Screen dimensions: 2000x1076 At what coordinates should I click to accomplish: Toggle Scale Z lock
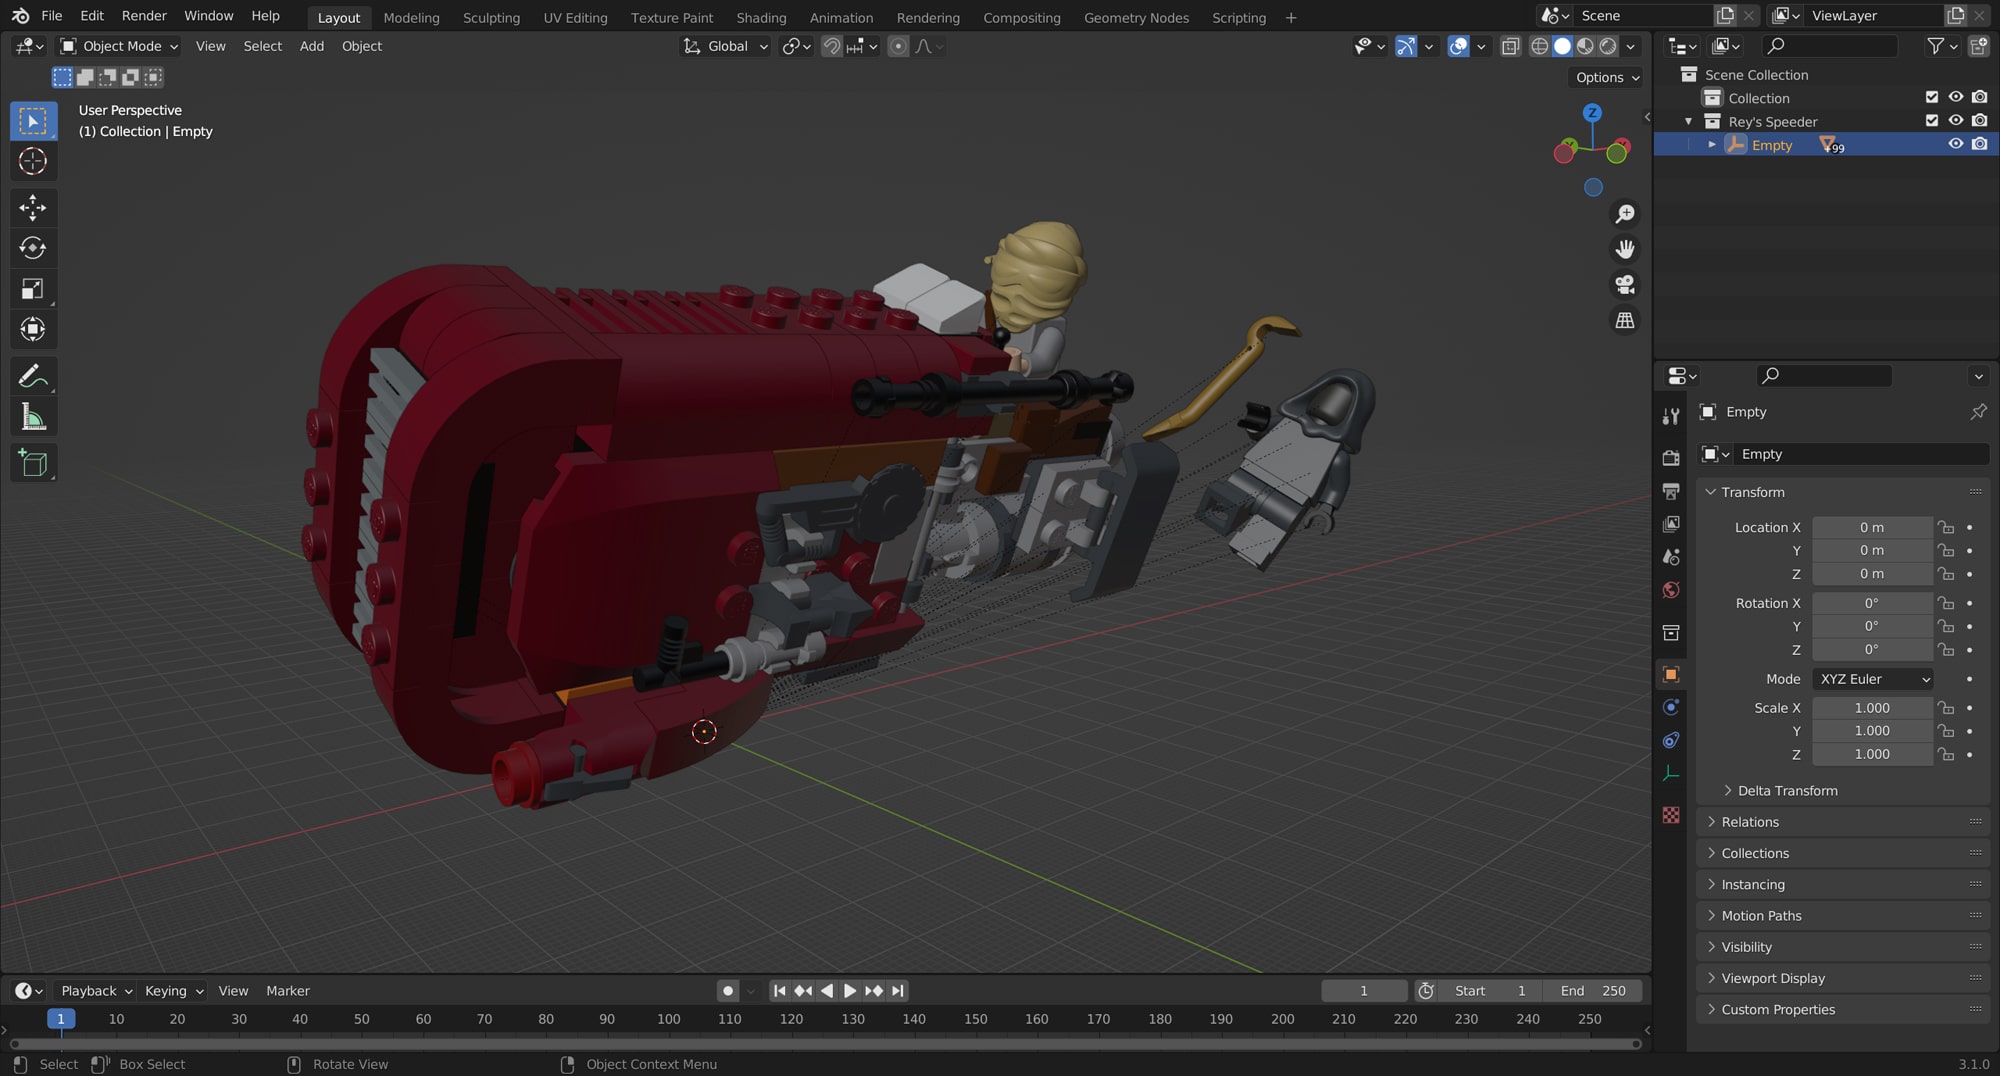(x=1946, y=754)
